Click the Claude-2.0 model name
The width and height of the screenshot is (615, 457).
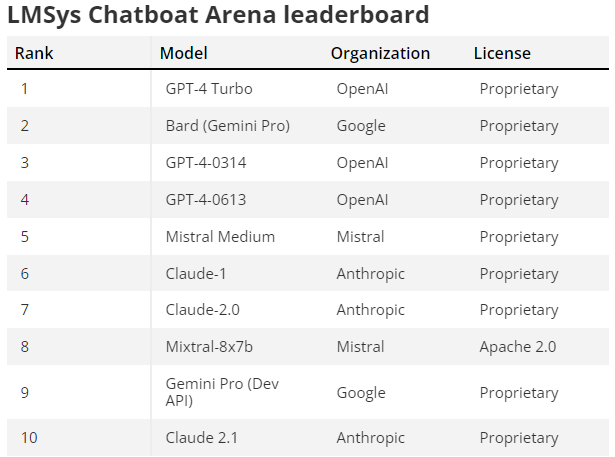point(202,310)
